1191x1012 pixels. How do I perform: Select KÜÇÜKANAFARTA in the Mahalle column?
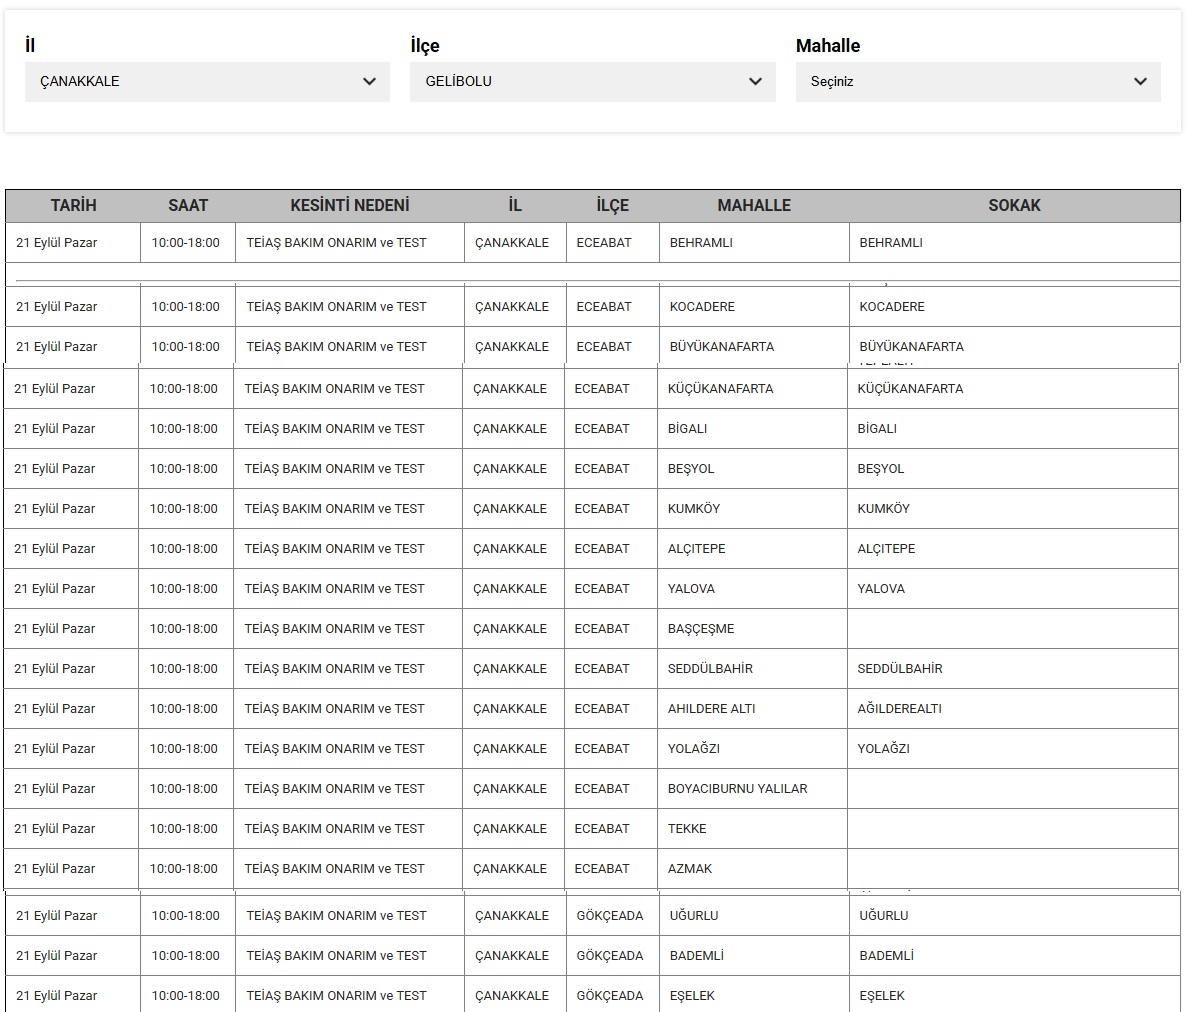tap(720, 389)
